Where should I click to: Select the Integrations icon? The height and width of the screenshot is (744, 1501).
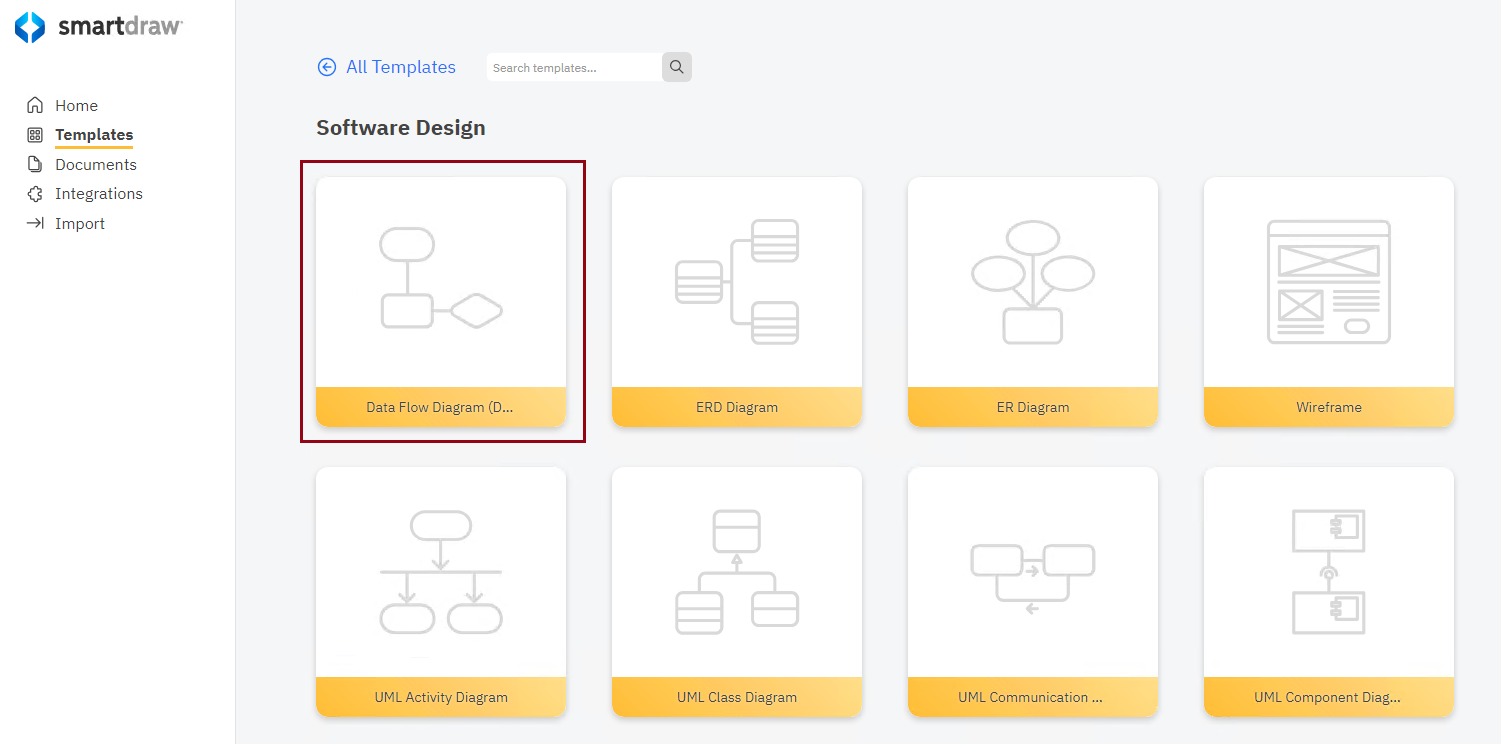pos(34,193)
